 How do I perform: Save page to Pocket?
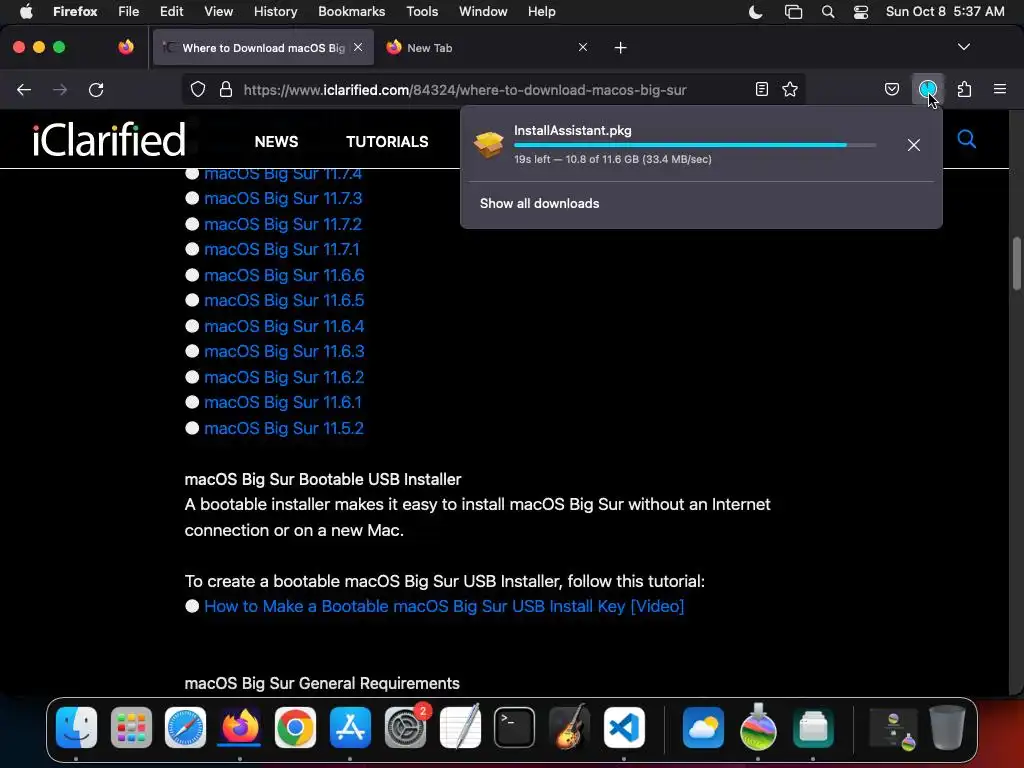click(x=891, y=89)
